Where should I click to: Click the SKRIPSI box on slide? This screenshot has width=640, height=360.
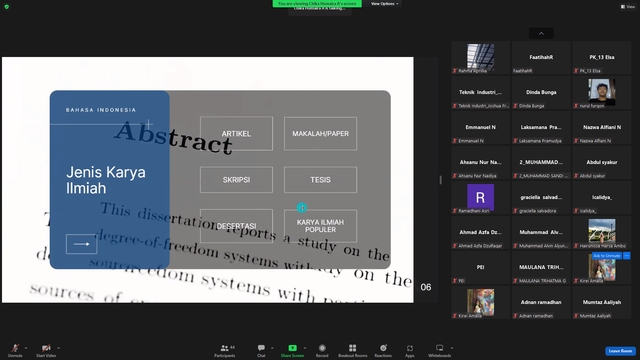point(236,180)
